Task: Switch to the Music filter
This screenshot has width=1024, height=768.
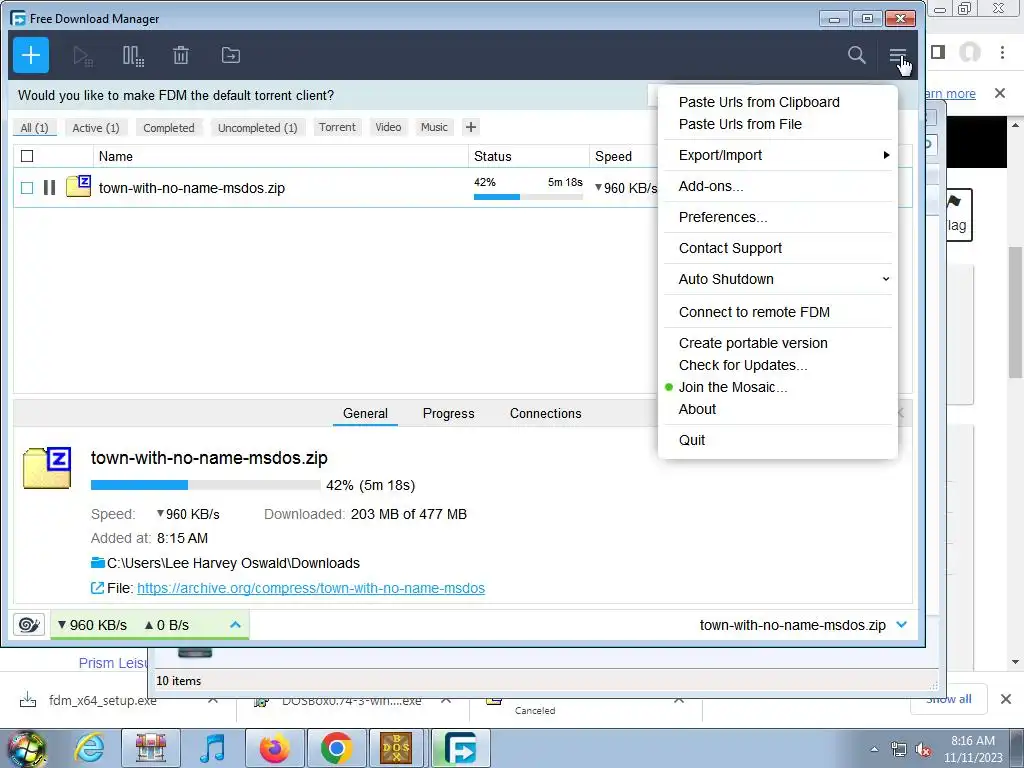Action: pos(434,127)
